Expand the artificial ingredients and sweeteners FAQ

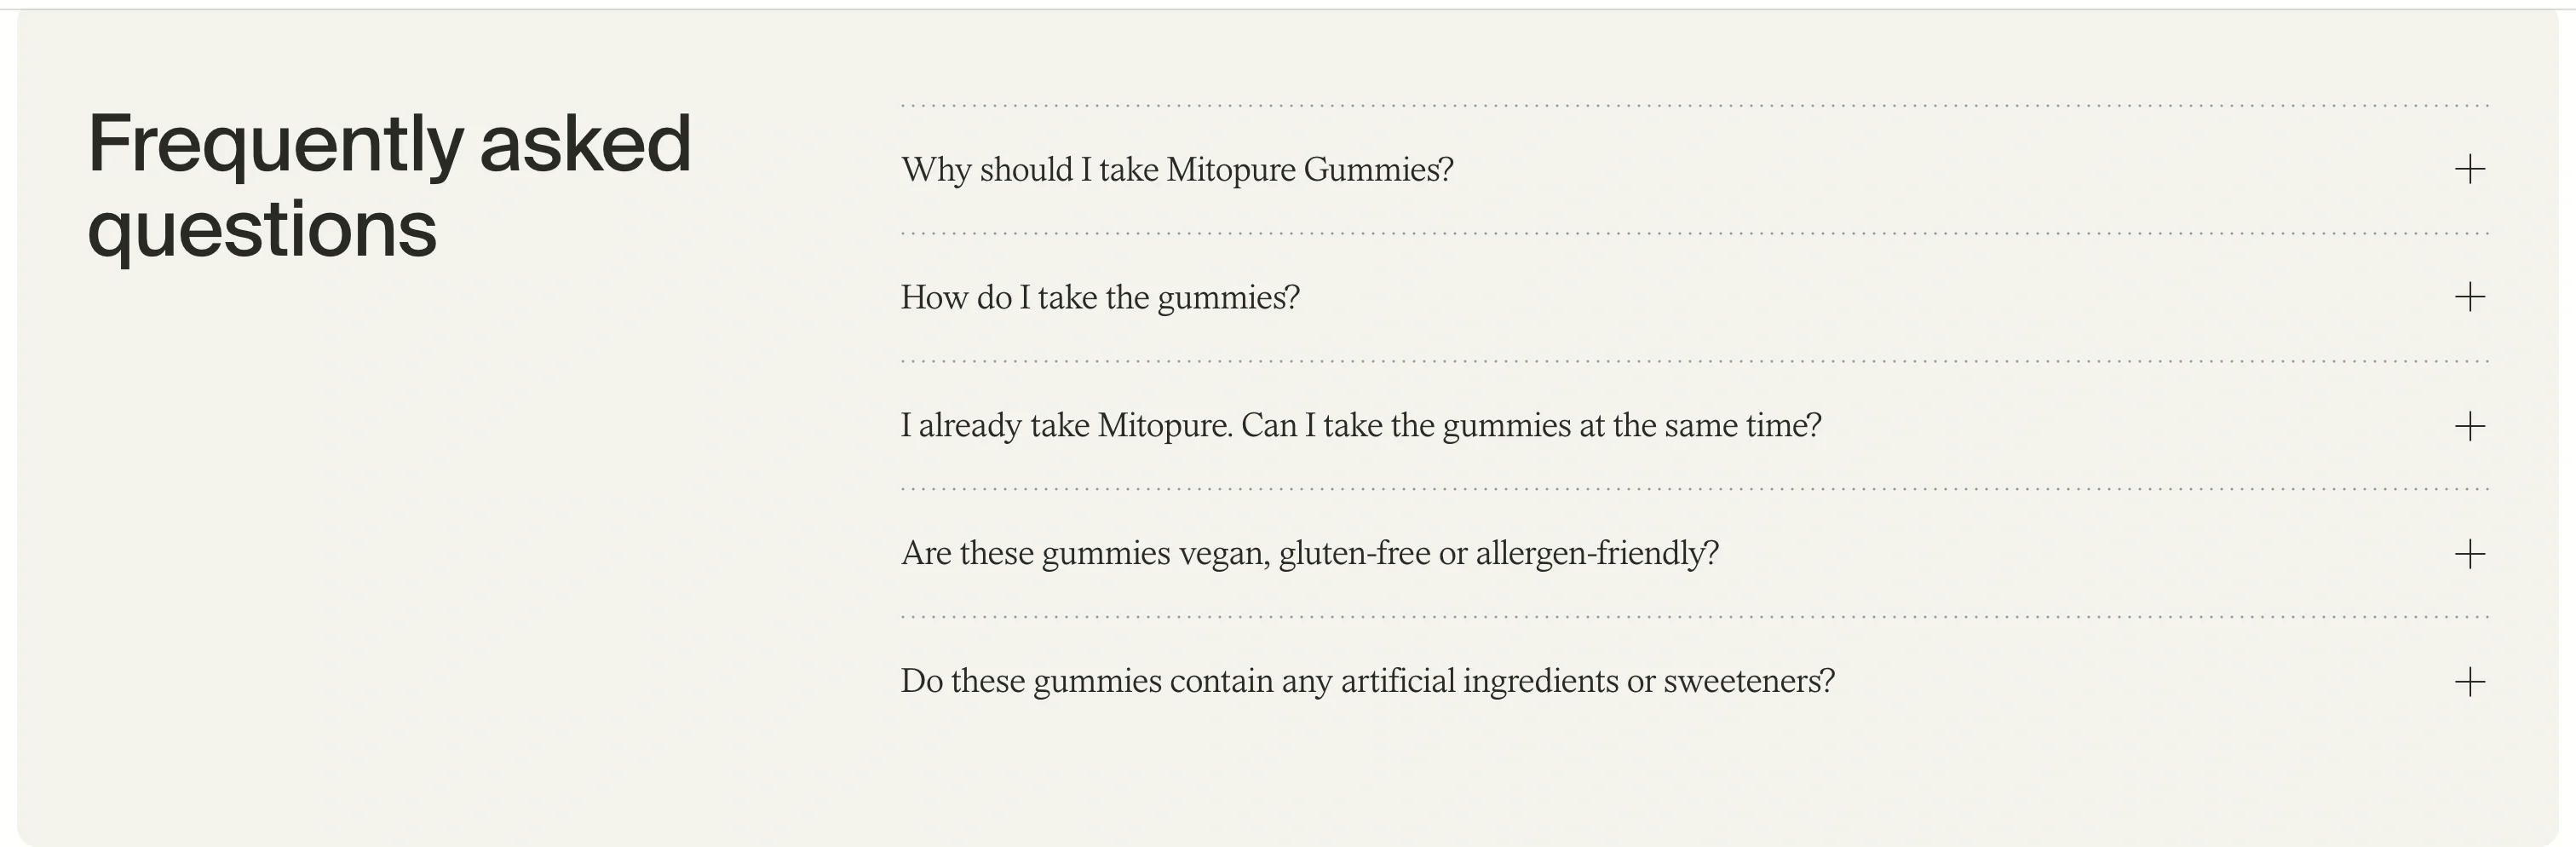pyautogui.click(x=1368, y=680)
